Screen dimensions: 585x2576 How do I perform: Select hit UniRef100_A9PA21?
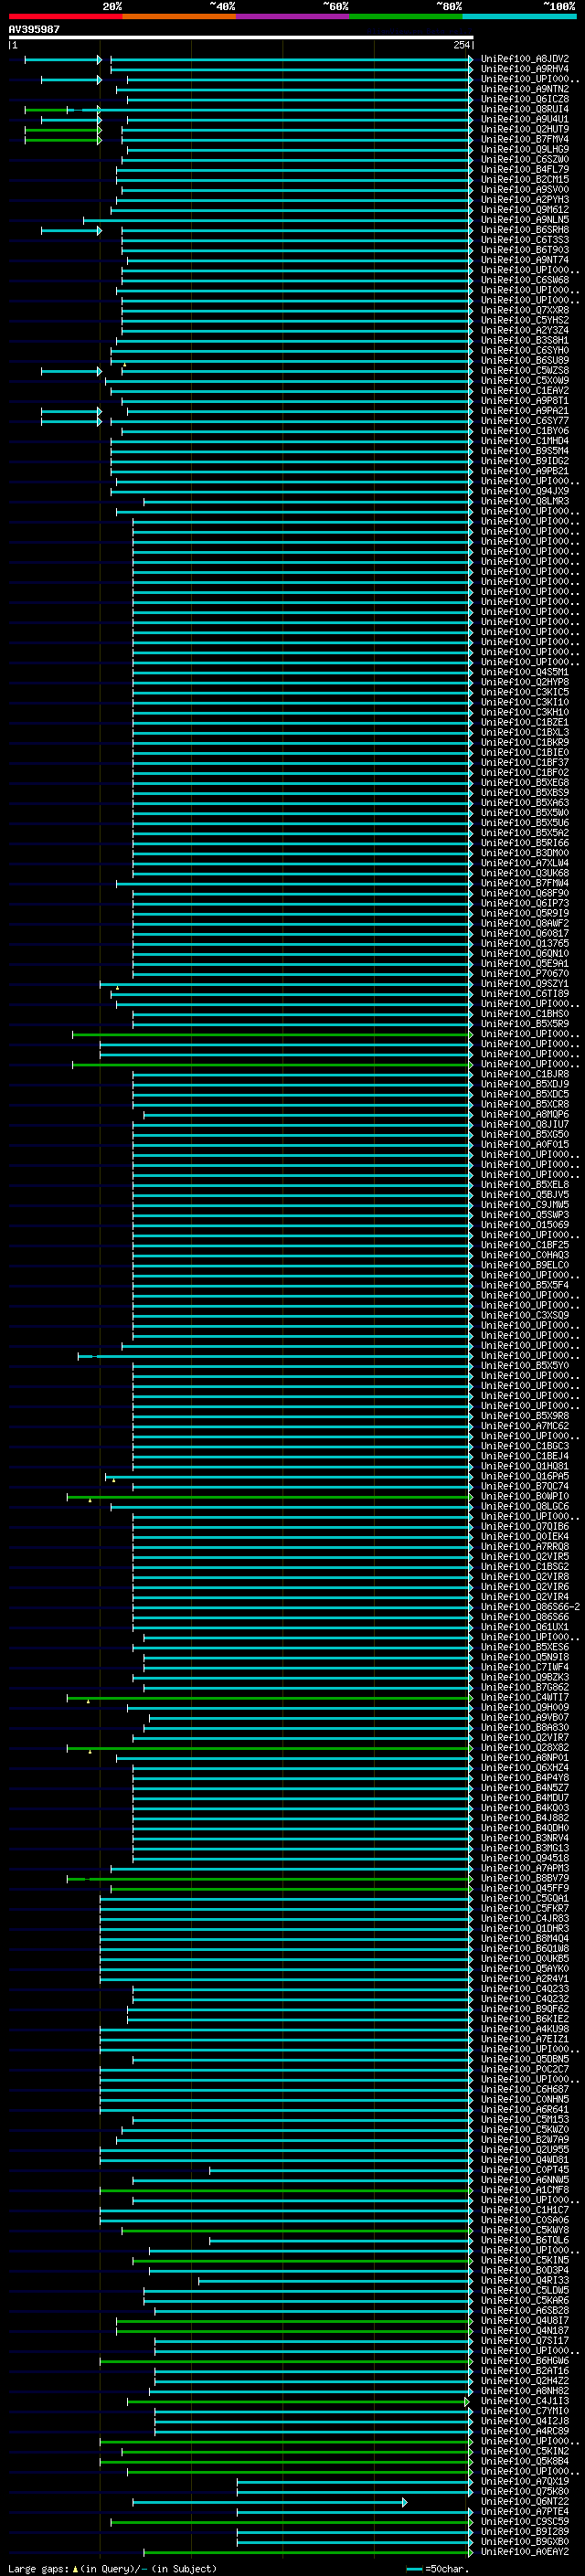click(524, 411)
